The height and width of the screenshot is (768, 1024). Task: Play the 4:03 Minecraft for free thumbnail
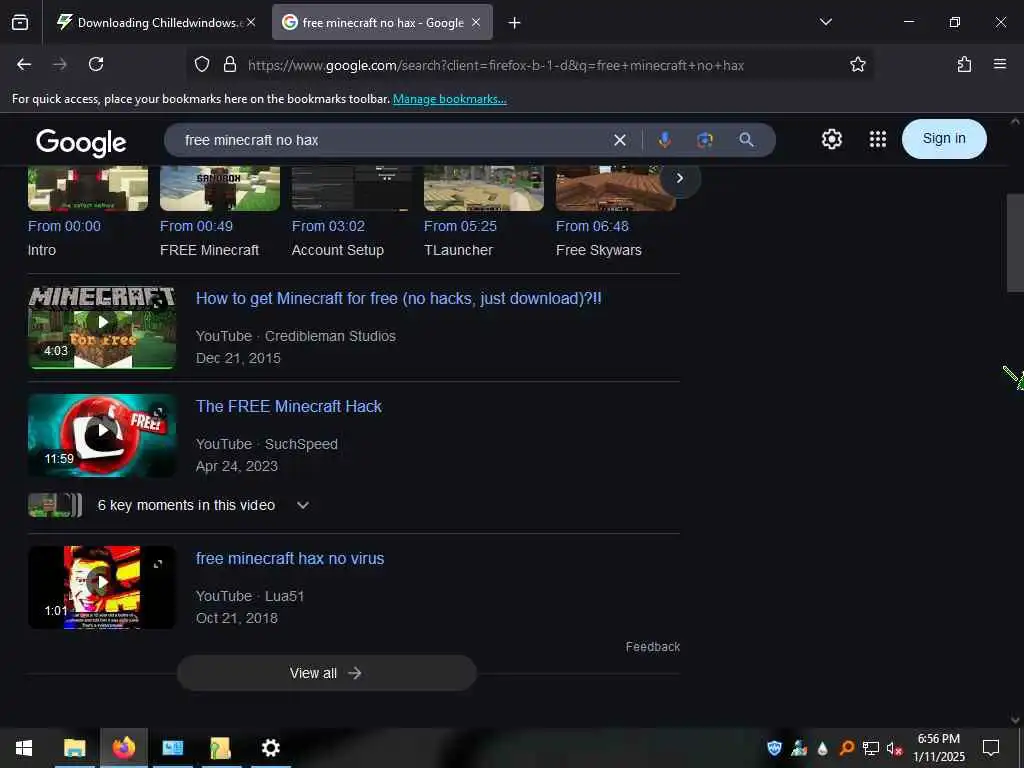click(x=102, y=328)
